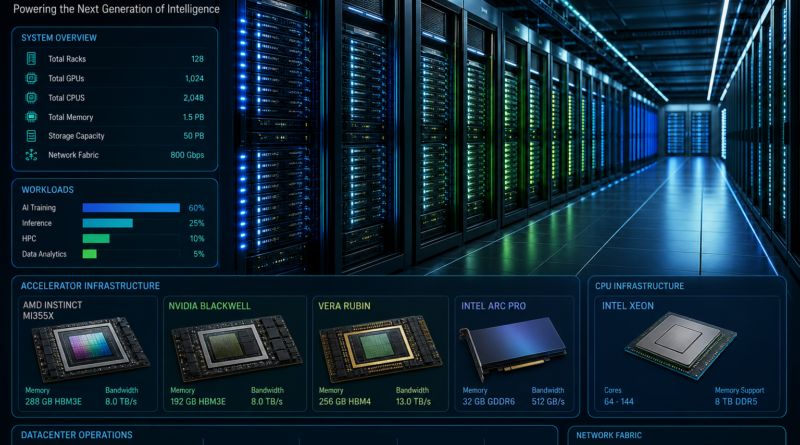The width and height of the screenshot is (800, 445).
Task: Click the VERA RUBIN card title
Action: pos(344,306)
